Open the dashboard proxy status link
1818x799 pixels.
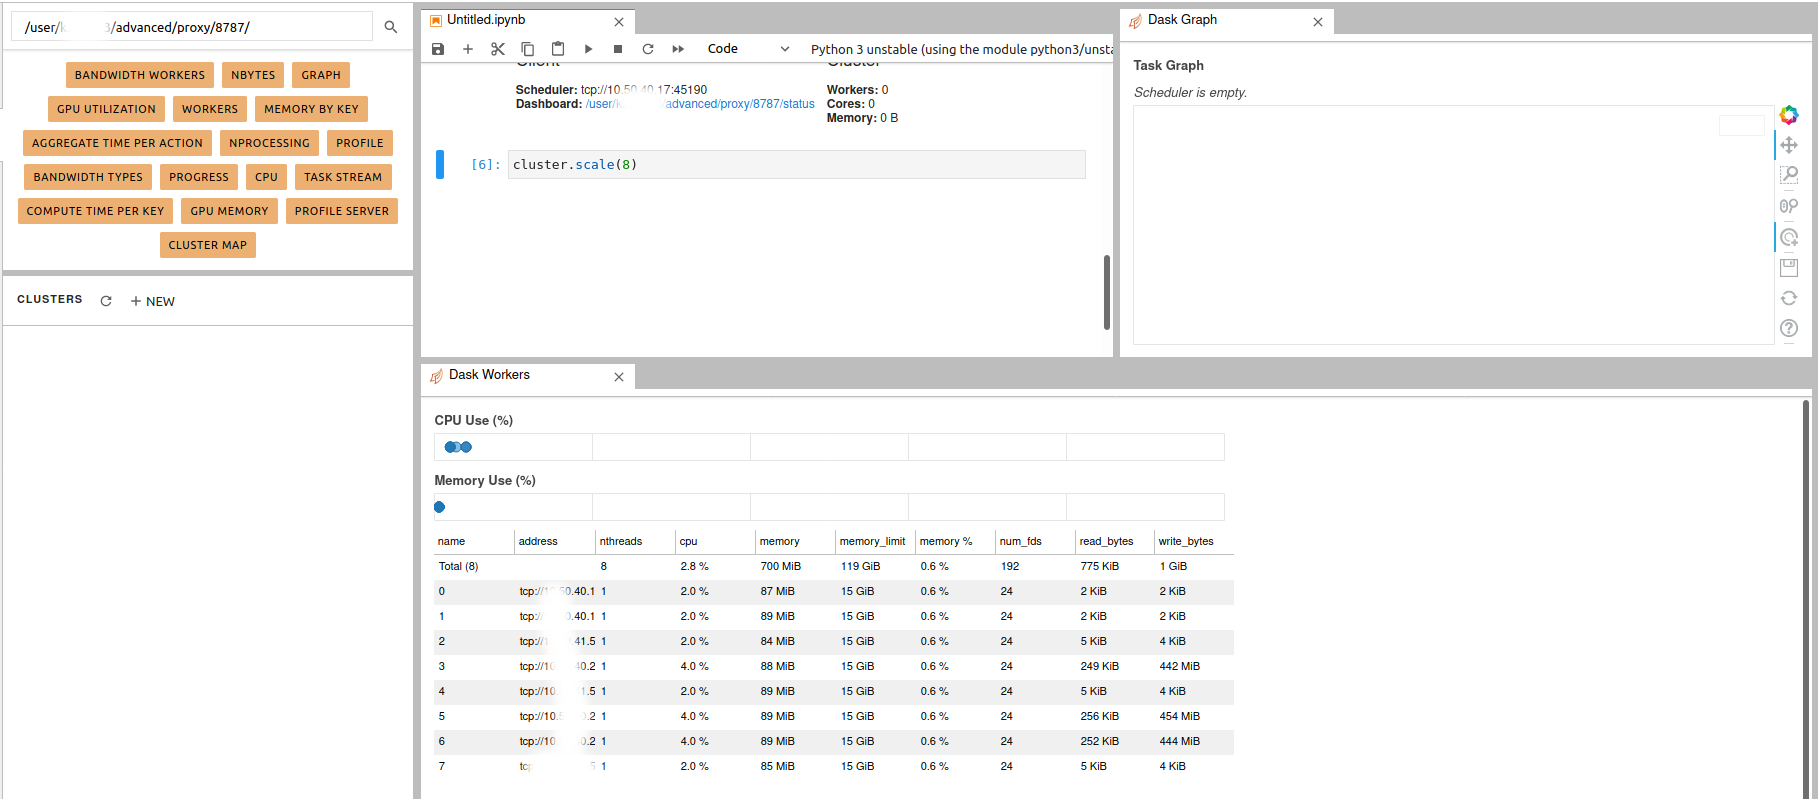tap(700, 104)
